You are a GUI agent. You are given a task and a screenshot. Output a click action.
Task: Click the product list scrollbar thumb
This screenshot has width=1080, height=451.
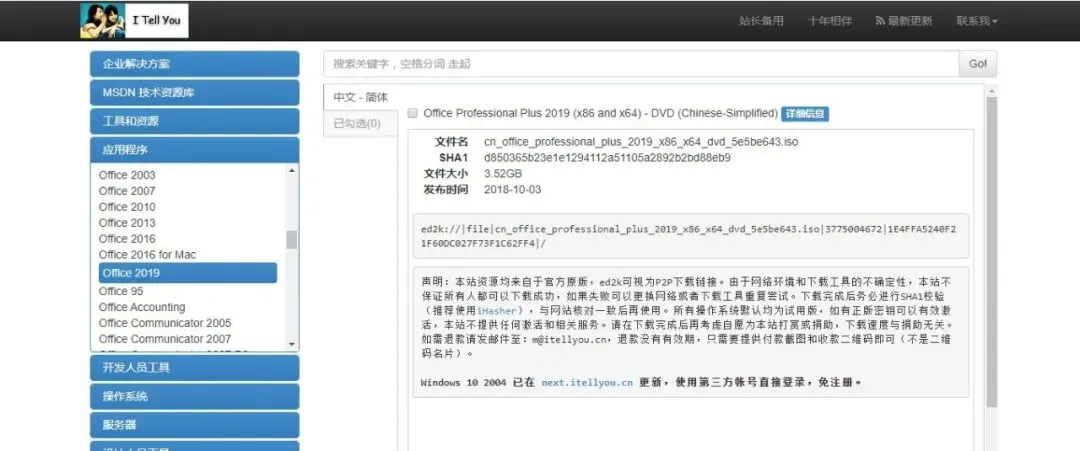(x=292, y=240)
